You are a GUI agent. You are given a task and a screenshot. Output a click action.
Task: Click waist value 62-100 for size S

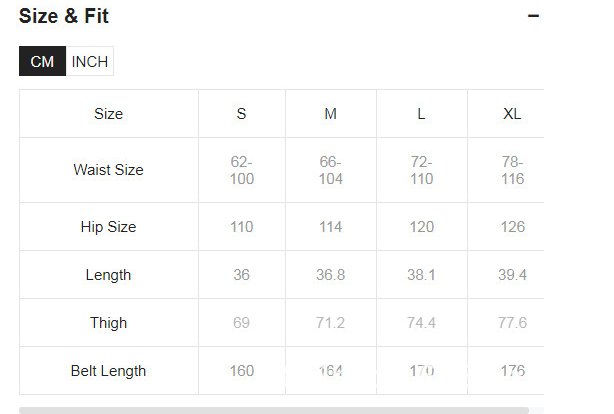(241, 170)
